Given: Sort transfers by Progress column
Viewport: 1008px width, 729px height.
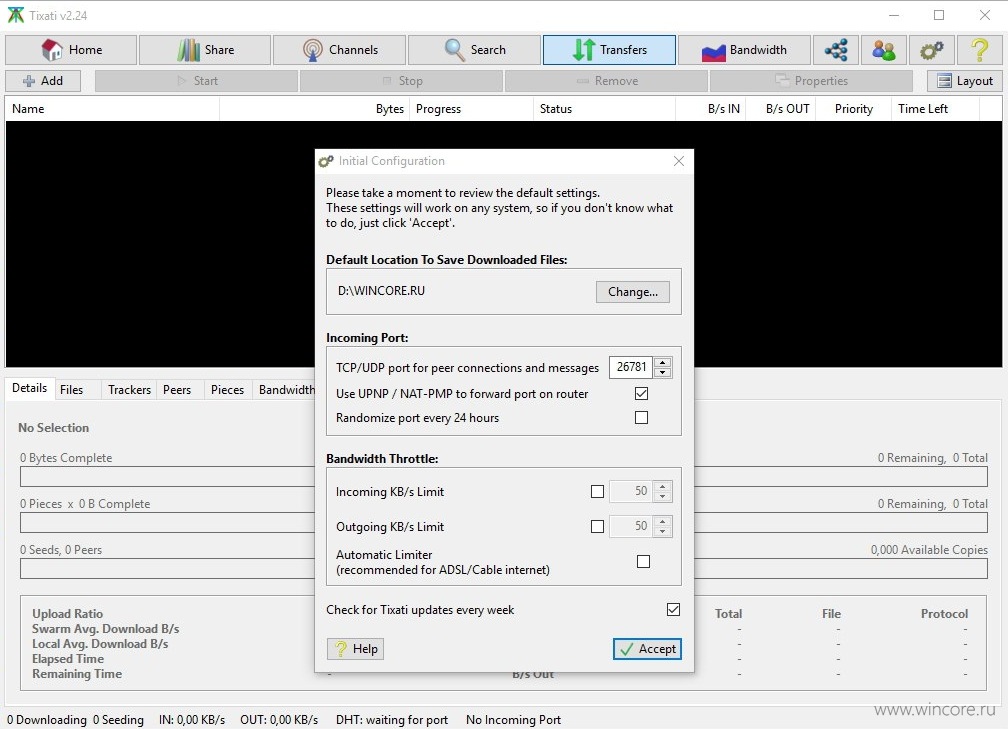Looking at the screenshot, I should (471, 109).
